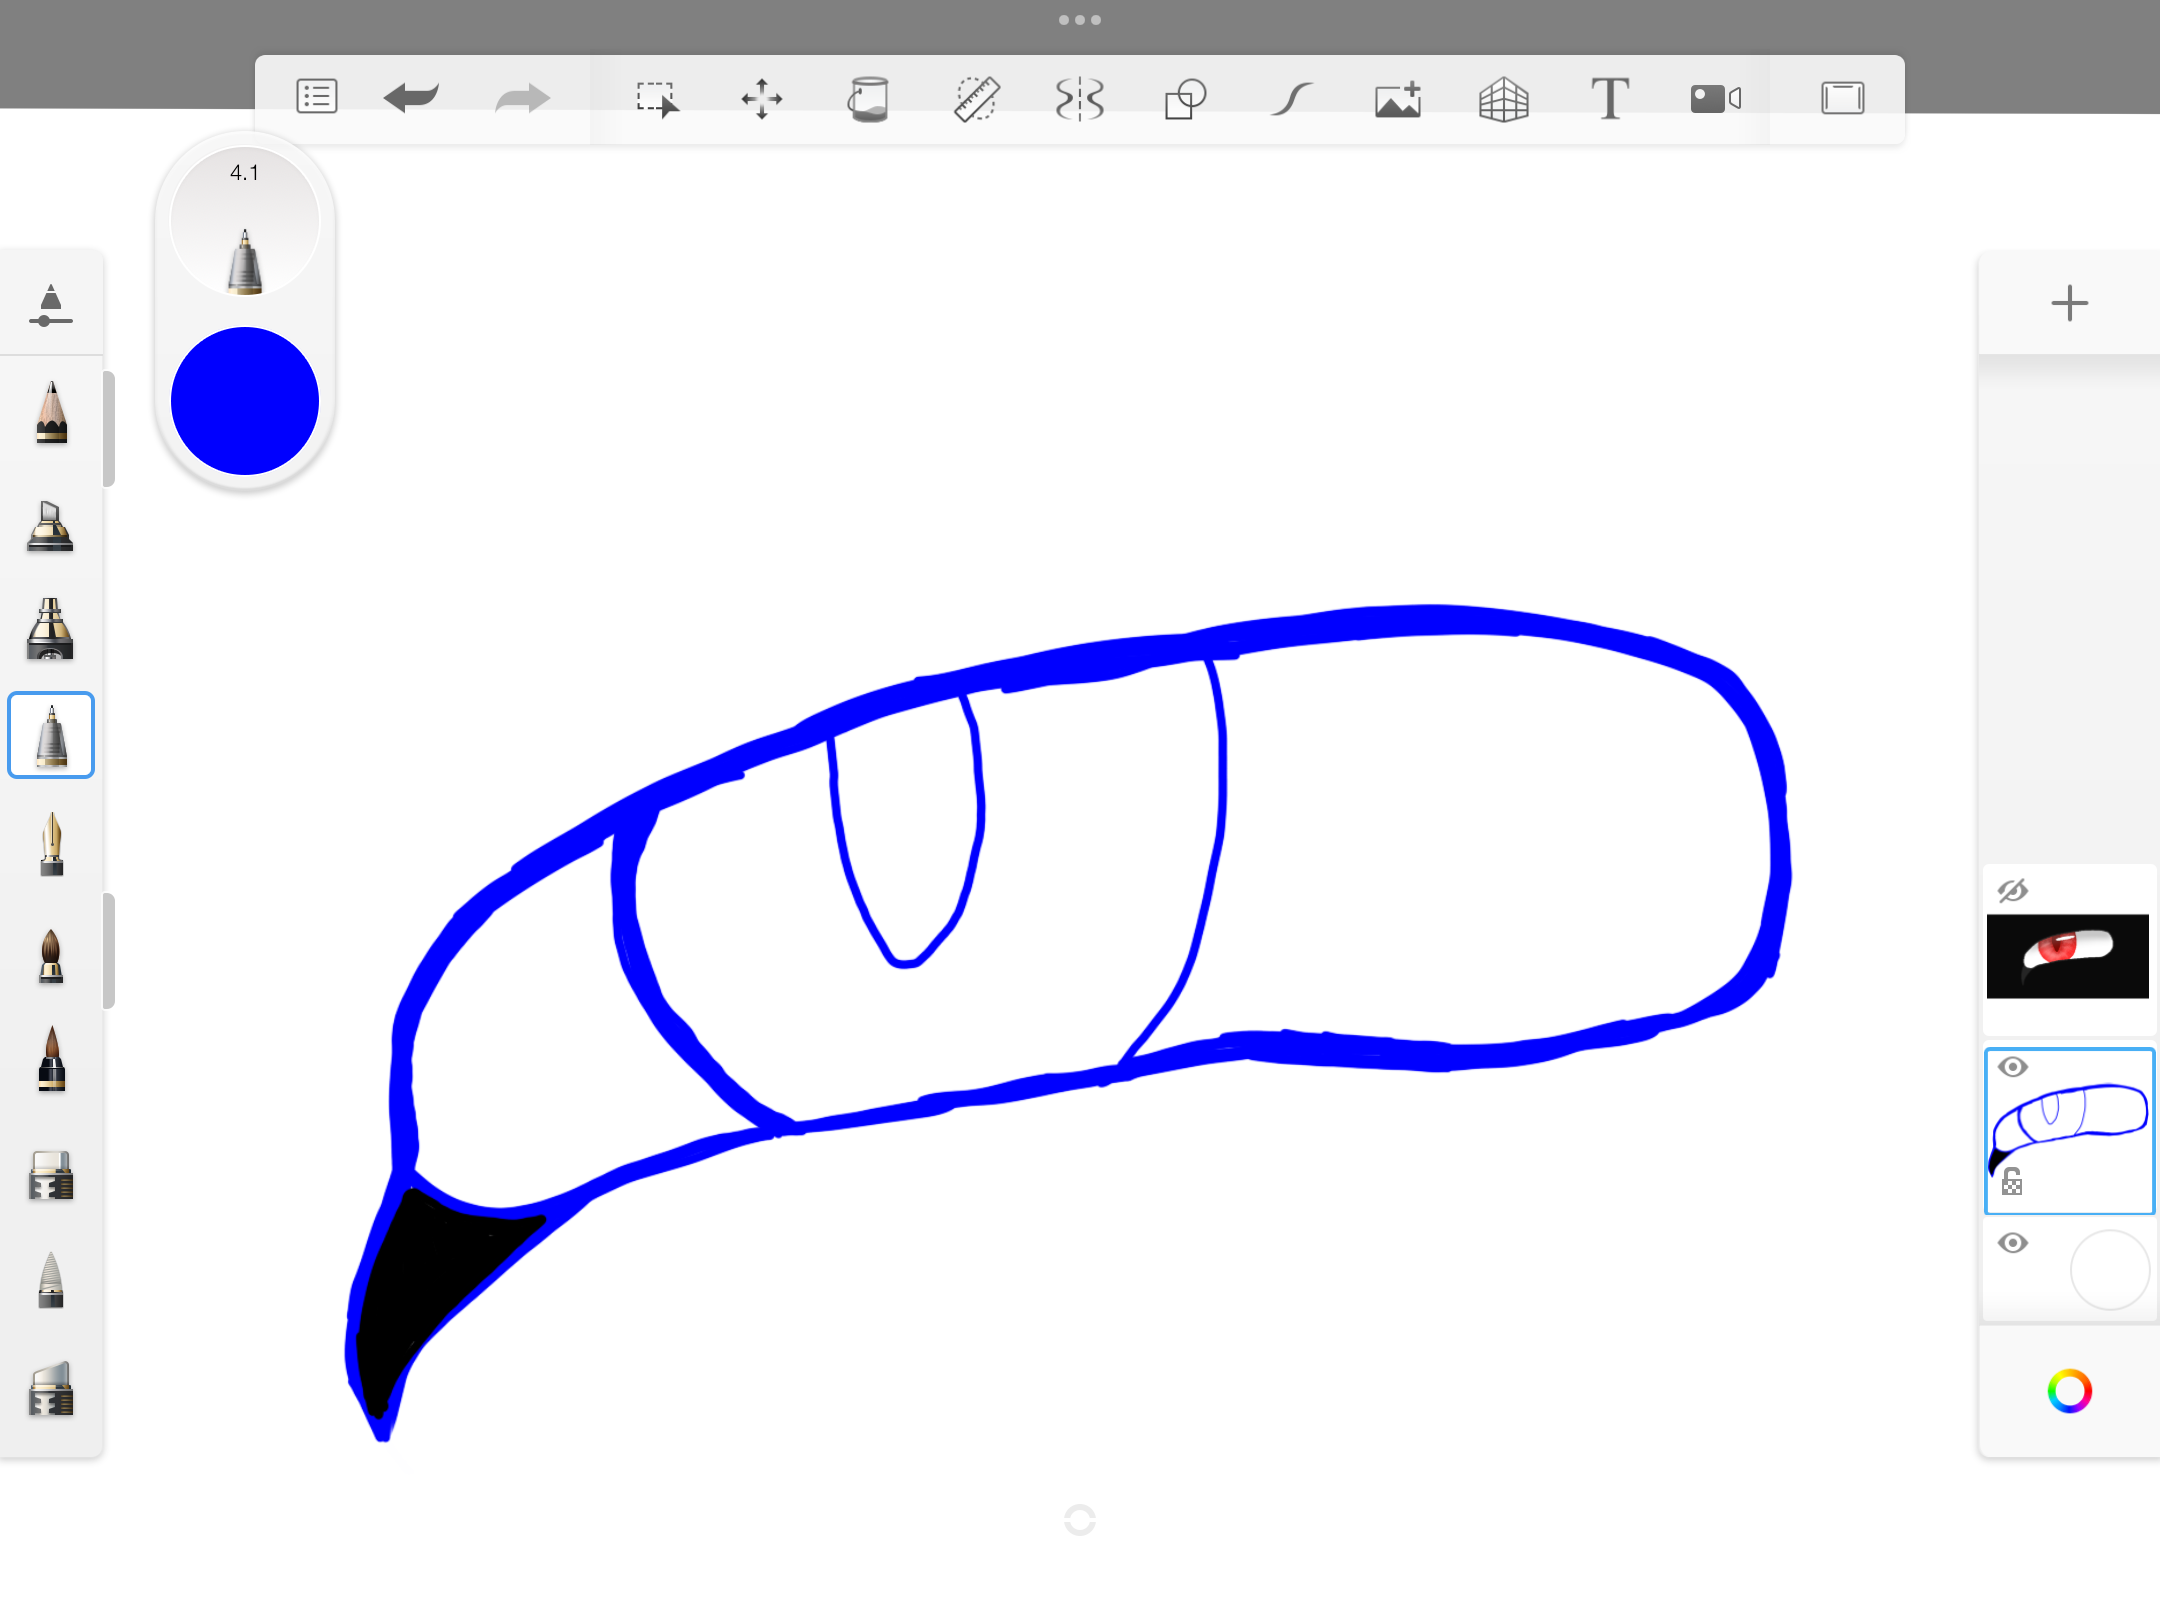
Task: Hide the blue drawing layer
Action: pos(2014,1067)
